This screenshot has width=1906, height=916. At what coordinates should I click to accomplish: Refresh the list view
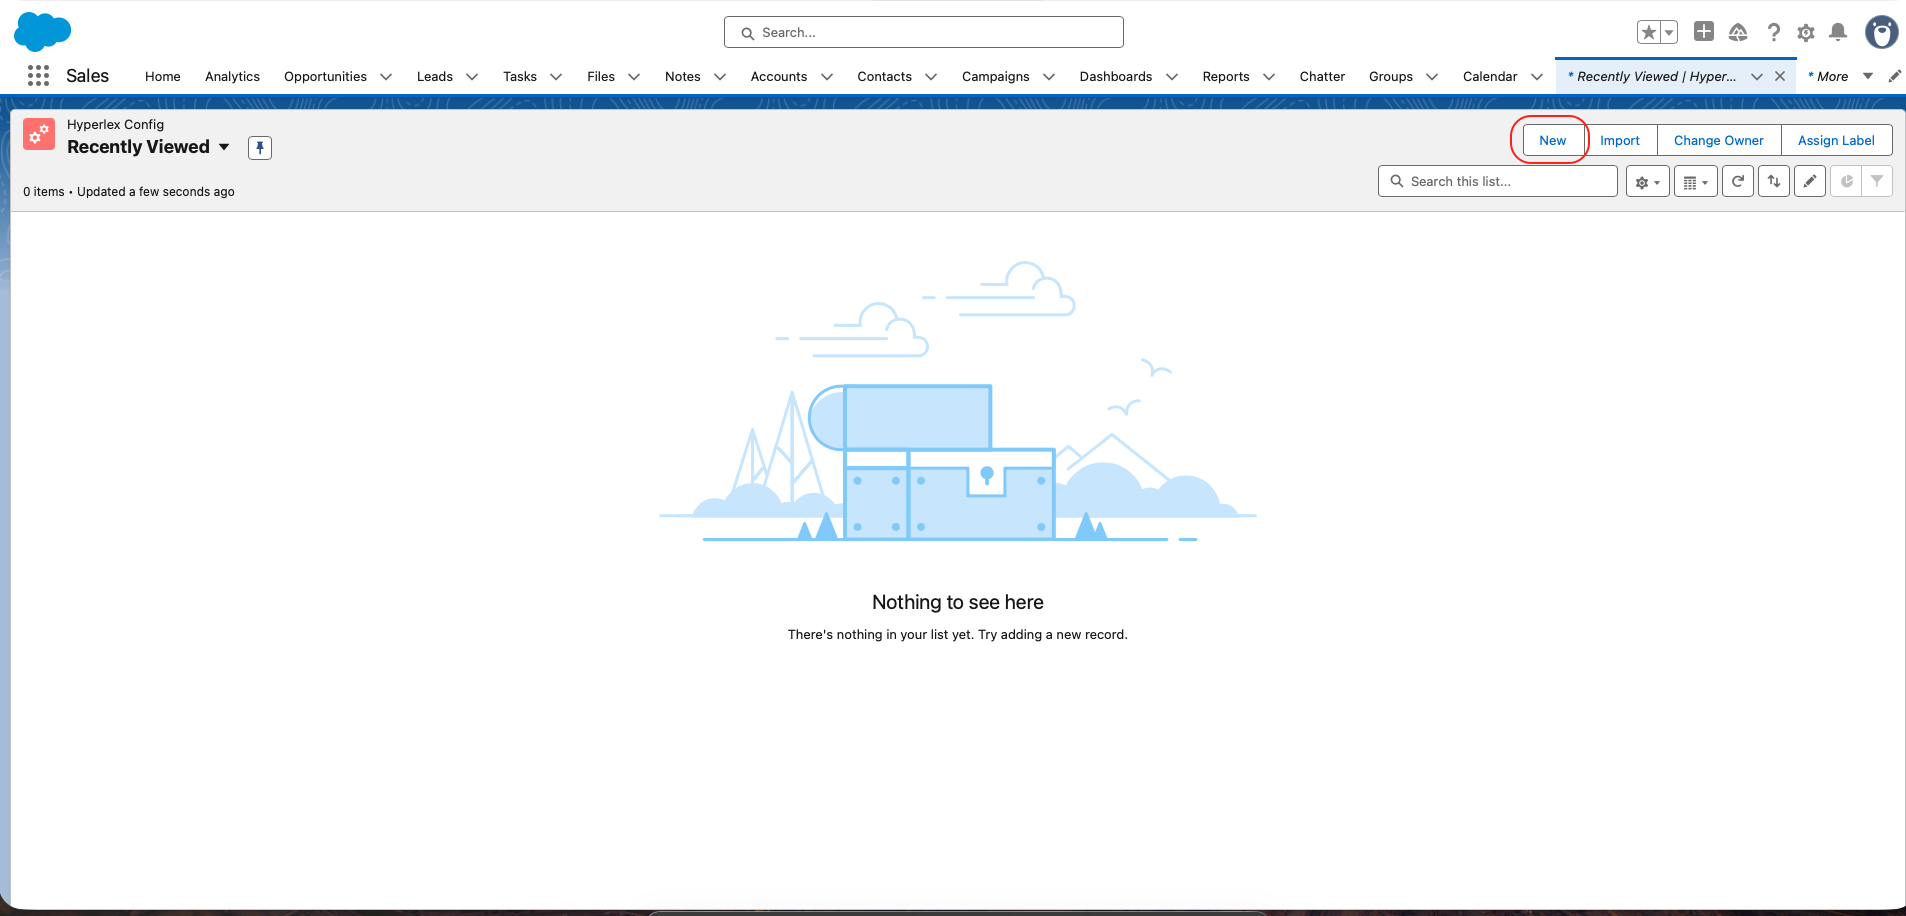(x=1738, y=182)
